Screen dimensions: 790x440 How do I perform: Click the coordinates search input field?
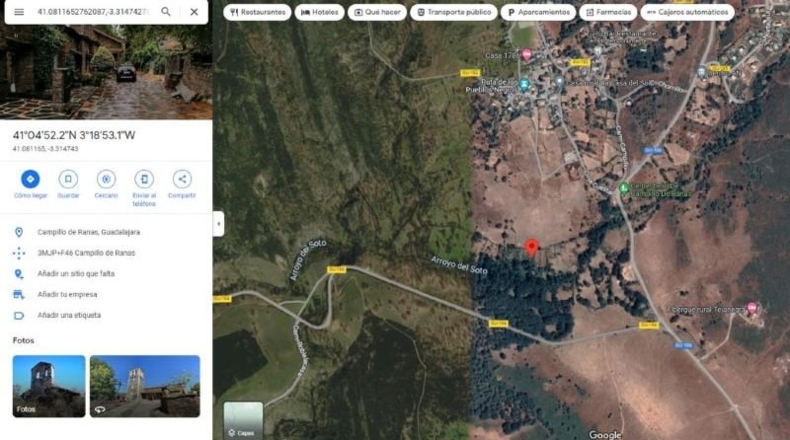pos(93,12)
